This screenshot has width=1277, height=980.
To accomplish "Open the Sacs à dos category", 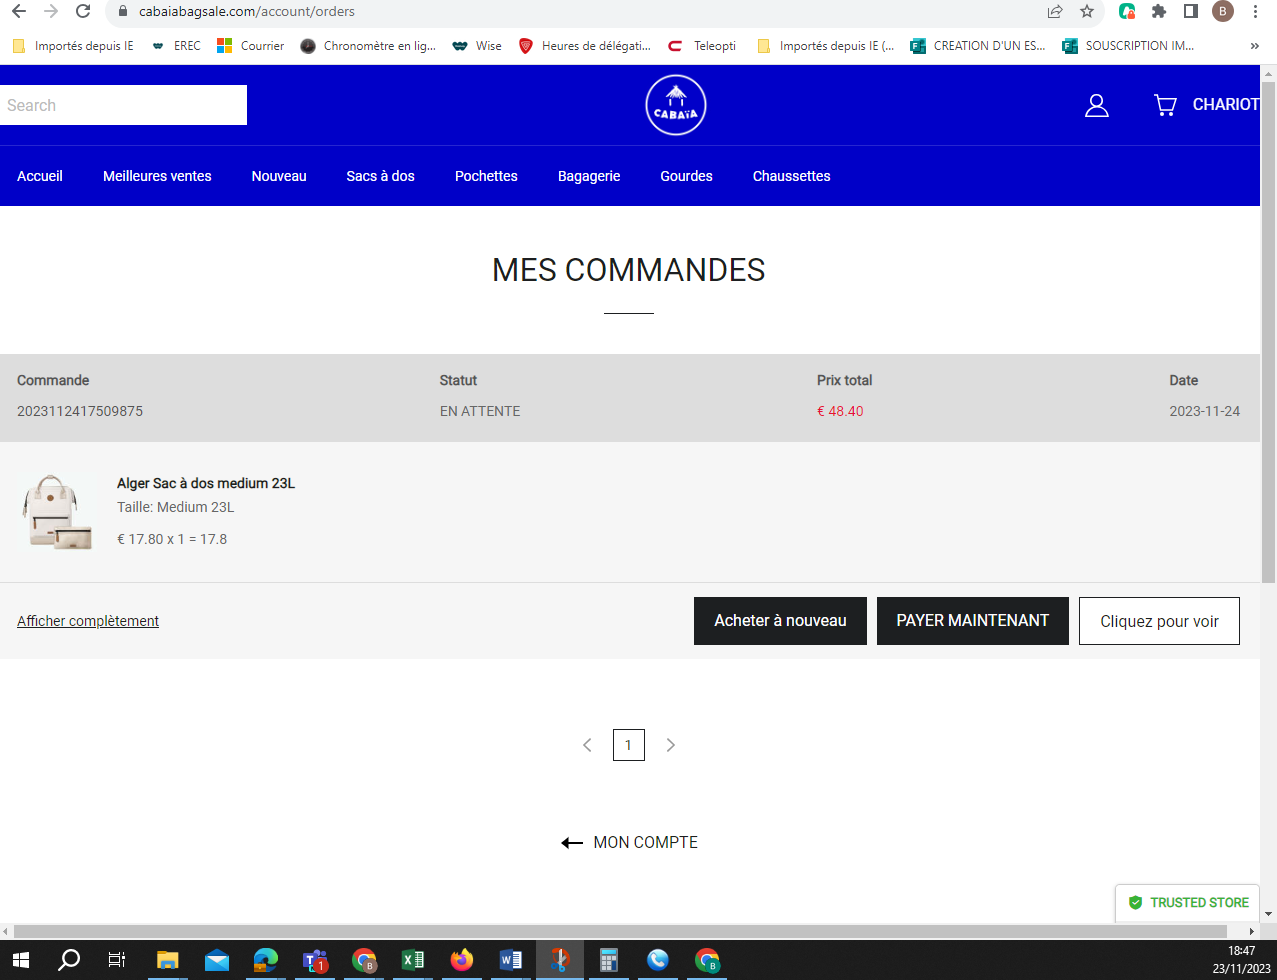I will pos(381,176).
